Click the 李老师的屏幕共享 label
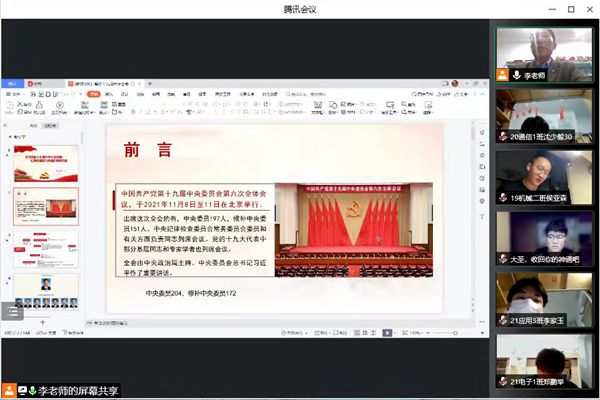 pos(70,389)
